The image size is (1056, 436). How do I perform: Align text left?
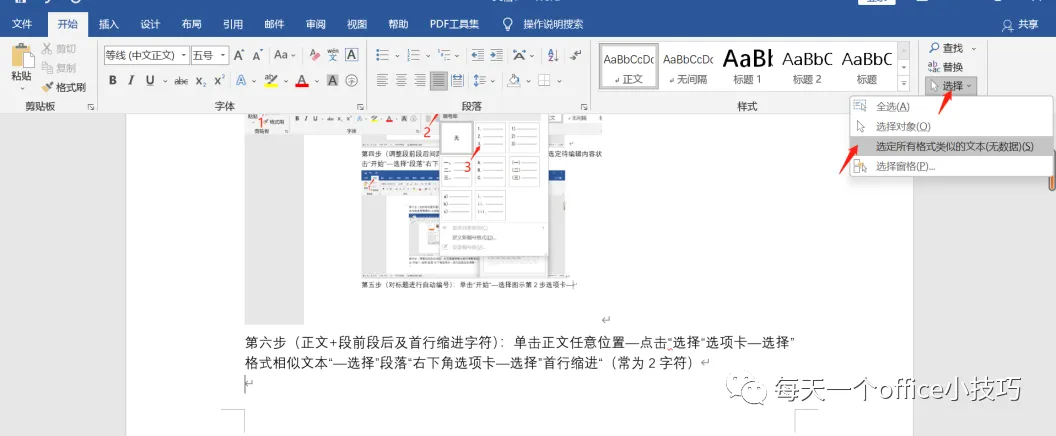click(383, 81)
